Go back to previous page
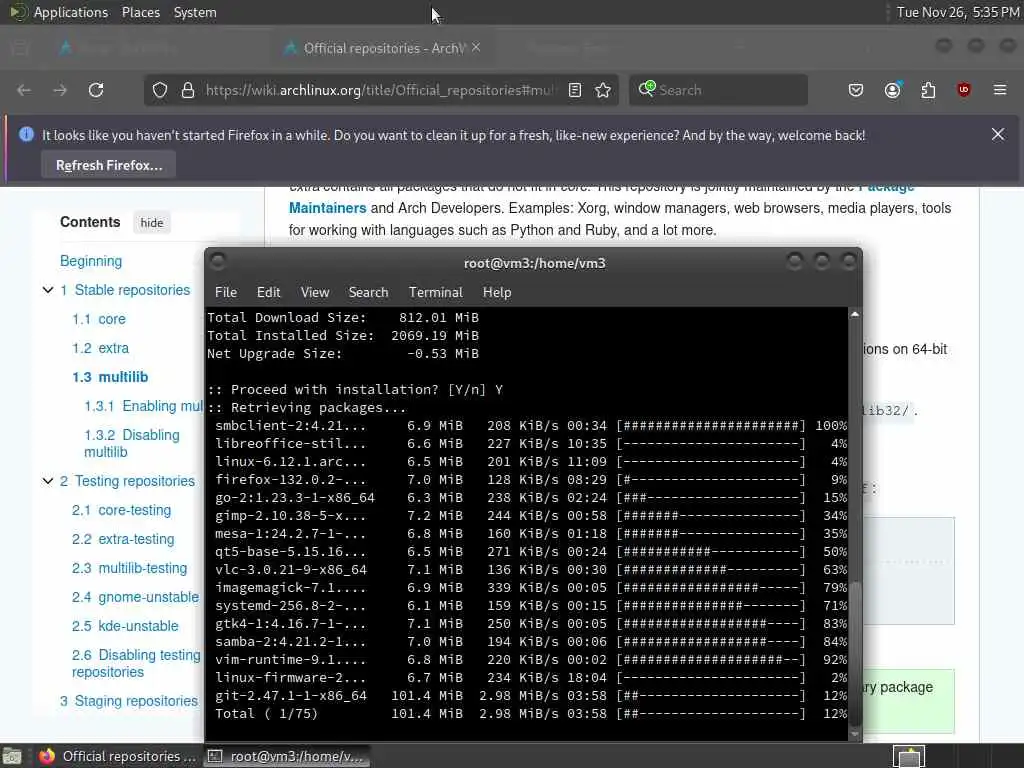Screen dimensions: 1024x768 click(24, 90)
